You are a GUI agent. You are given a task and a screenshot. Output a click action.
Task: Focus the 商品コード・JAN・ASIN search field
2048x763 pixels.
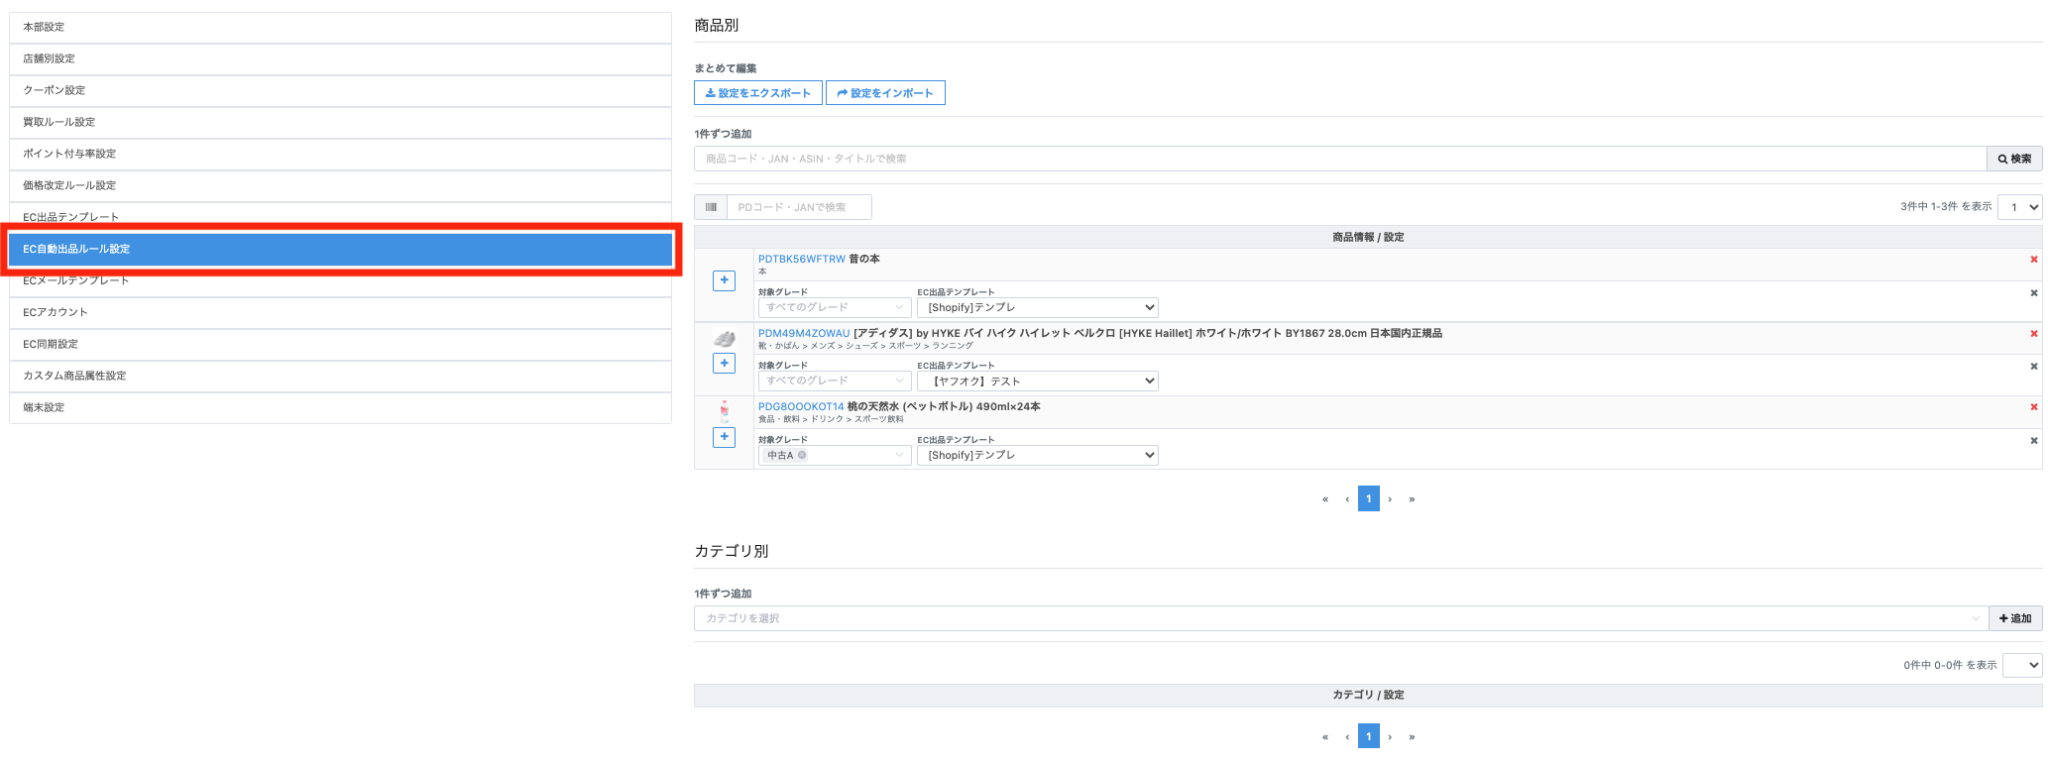[x=1340, y=159]
